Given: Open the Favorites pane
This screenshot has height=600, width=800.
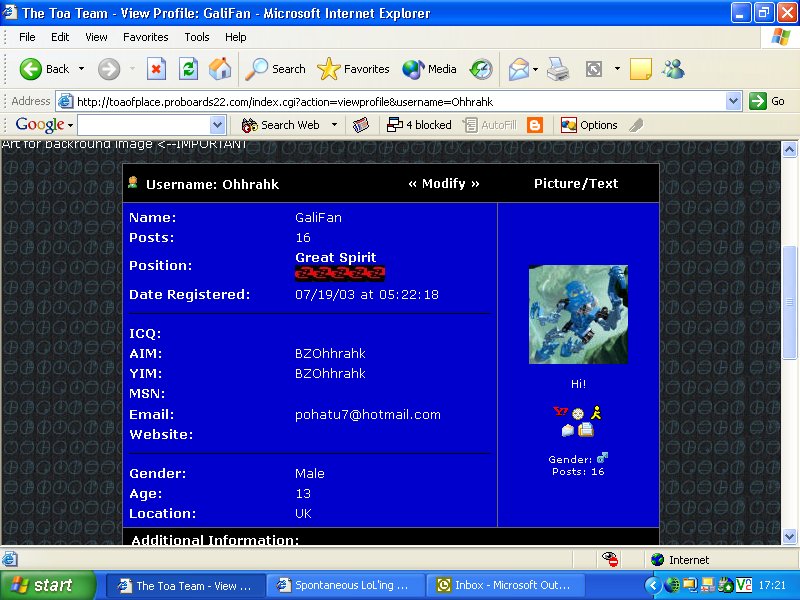Looking at the screenshot, I should (353, 69).
